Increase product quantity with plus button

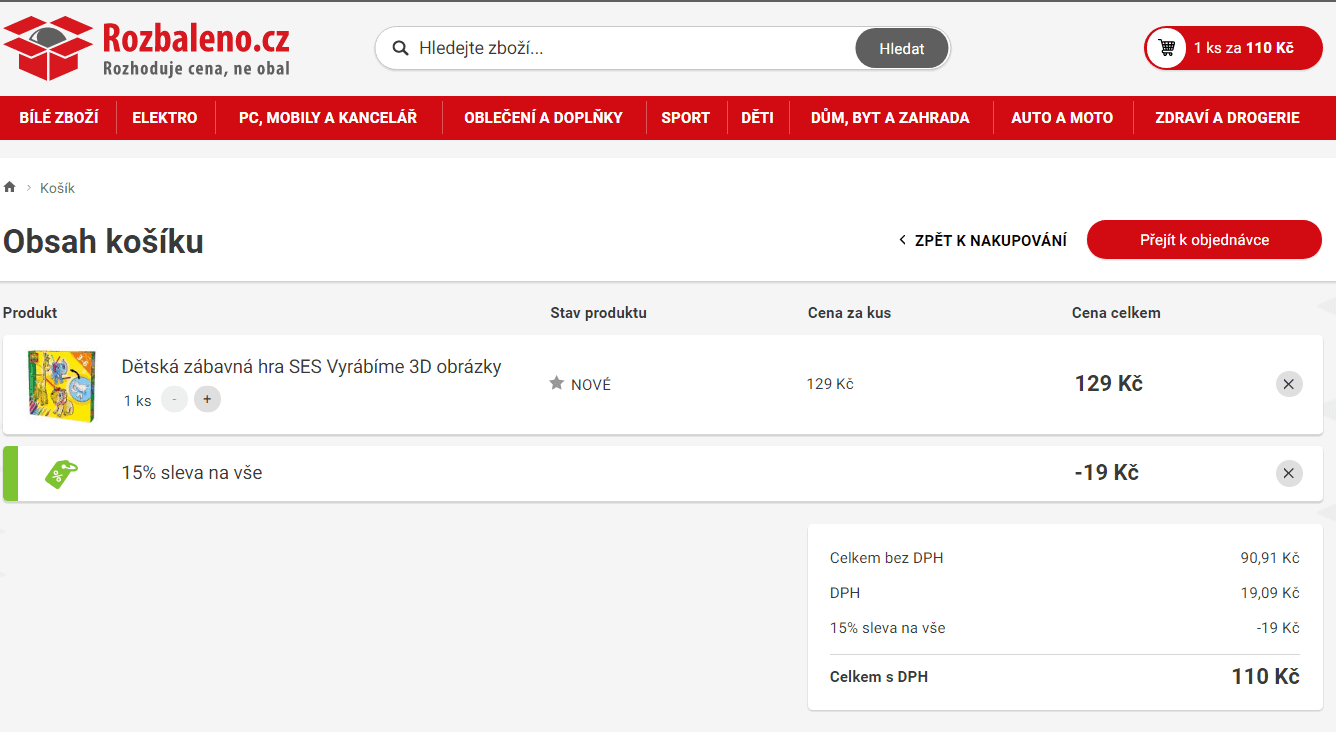click(207, 400)
